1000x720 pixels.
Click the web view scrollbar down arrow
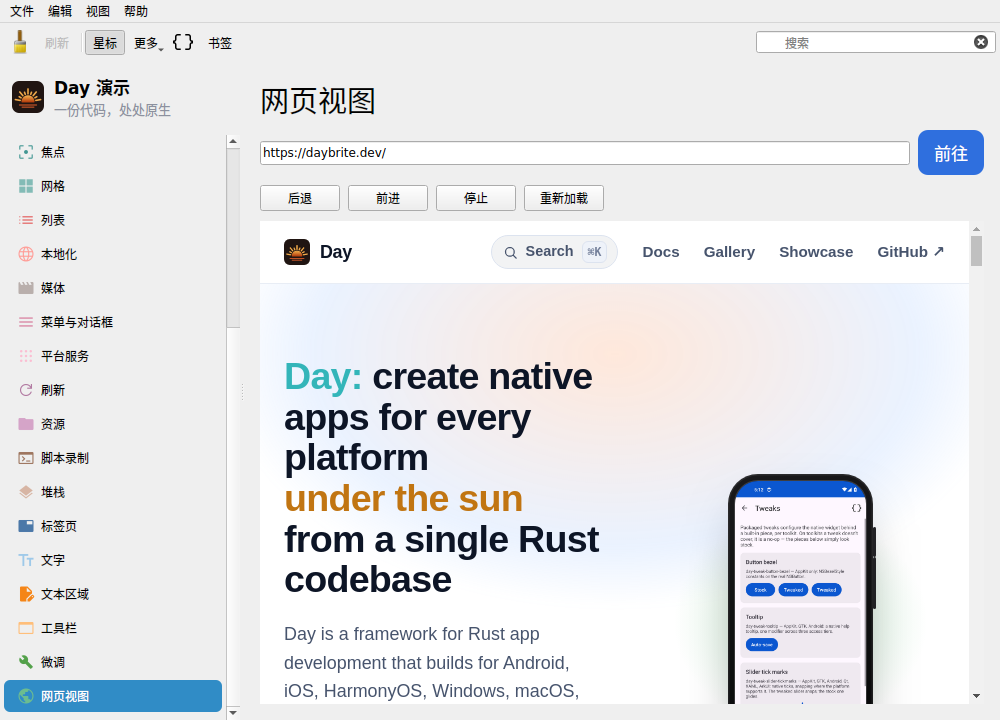pos(976,696)
